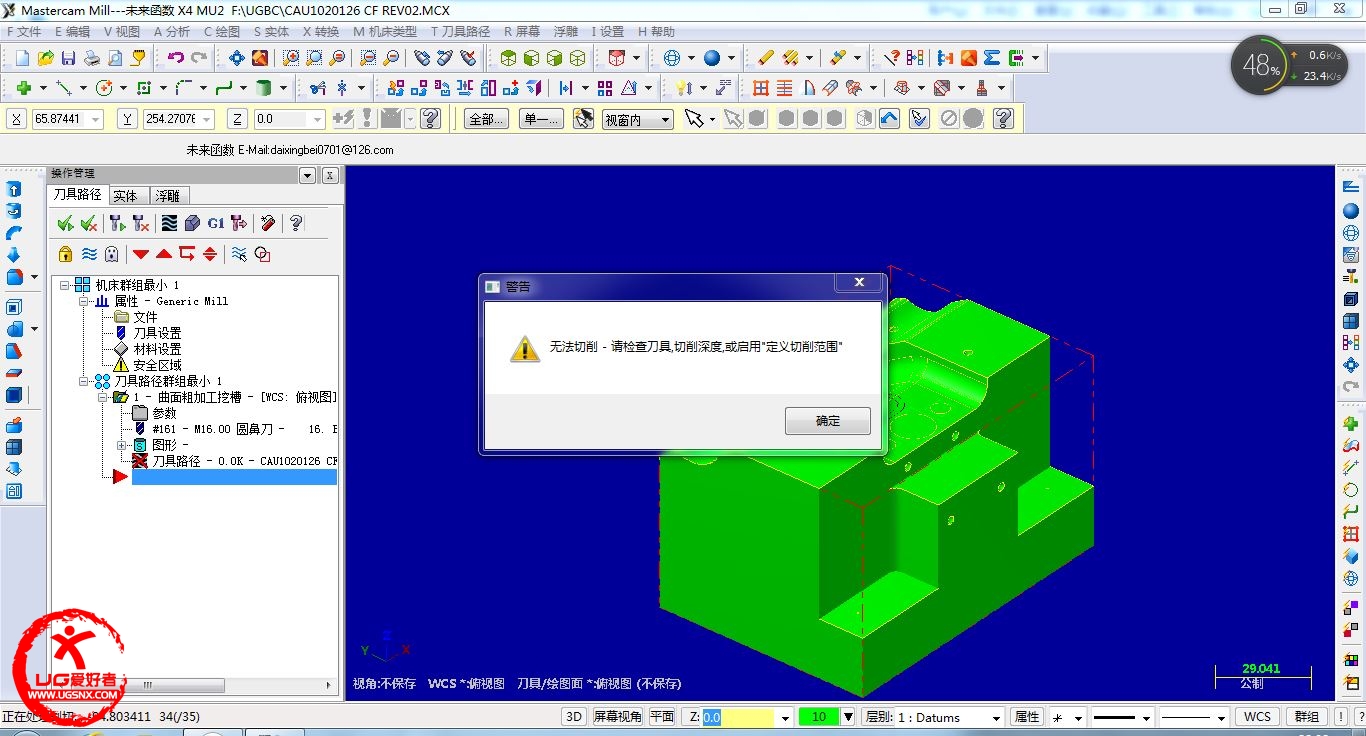Click the regenerate all selected operations icon
The image size is (1366, 736).
(117, 223)
